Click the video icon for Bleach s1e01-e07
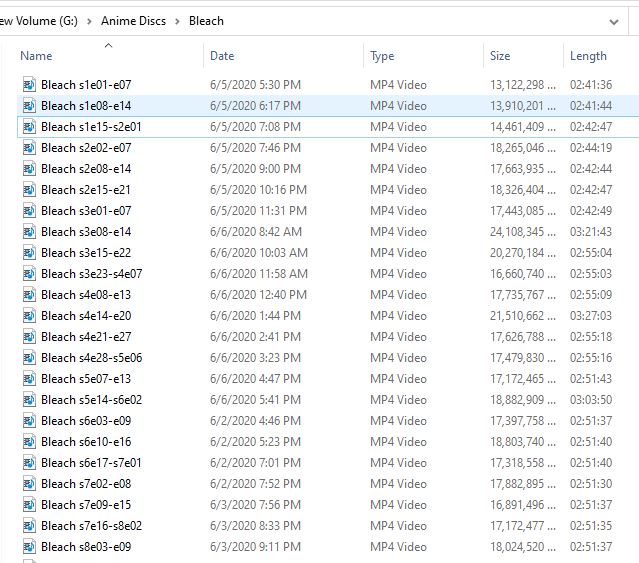 point(29,85)
